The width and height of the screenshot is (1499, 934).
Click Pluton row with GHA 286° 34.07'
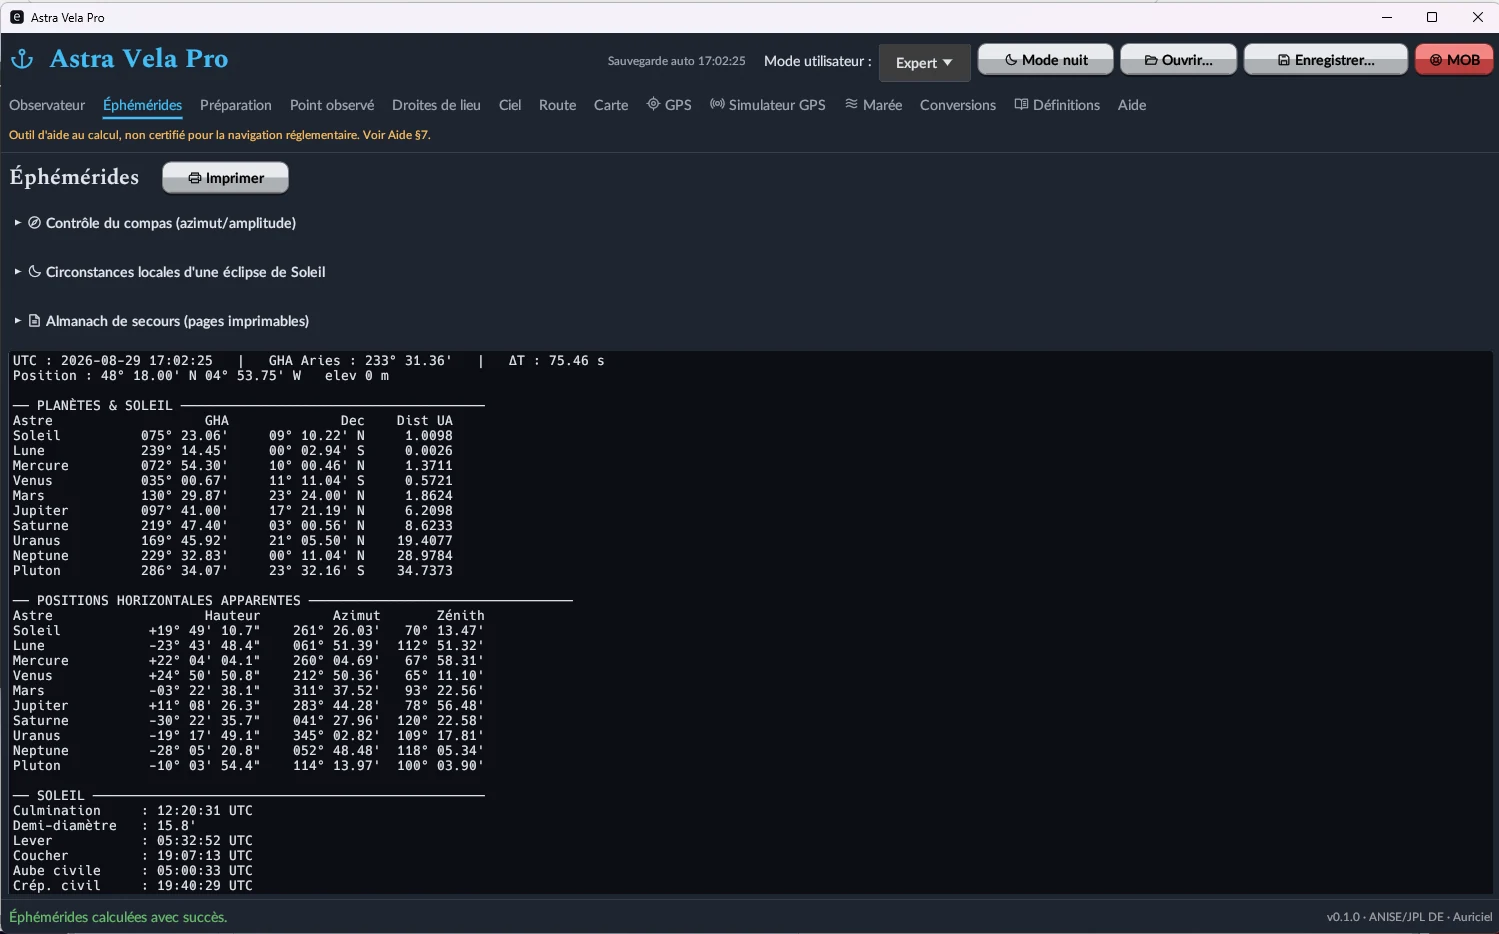233,571
